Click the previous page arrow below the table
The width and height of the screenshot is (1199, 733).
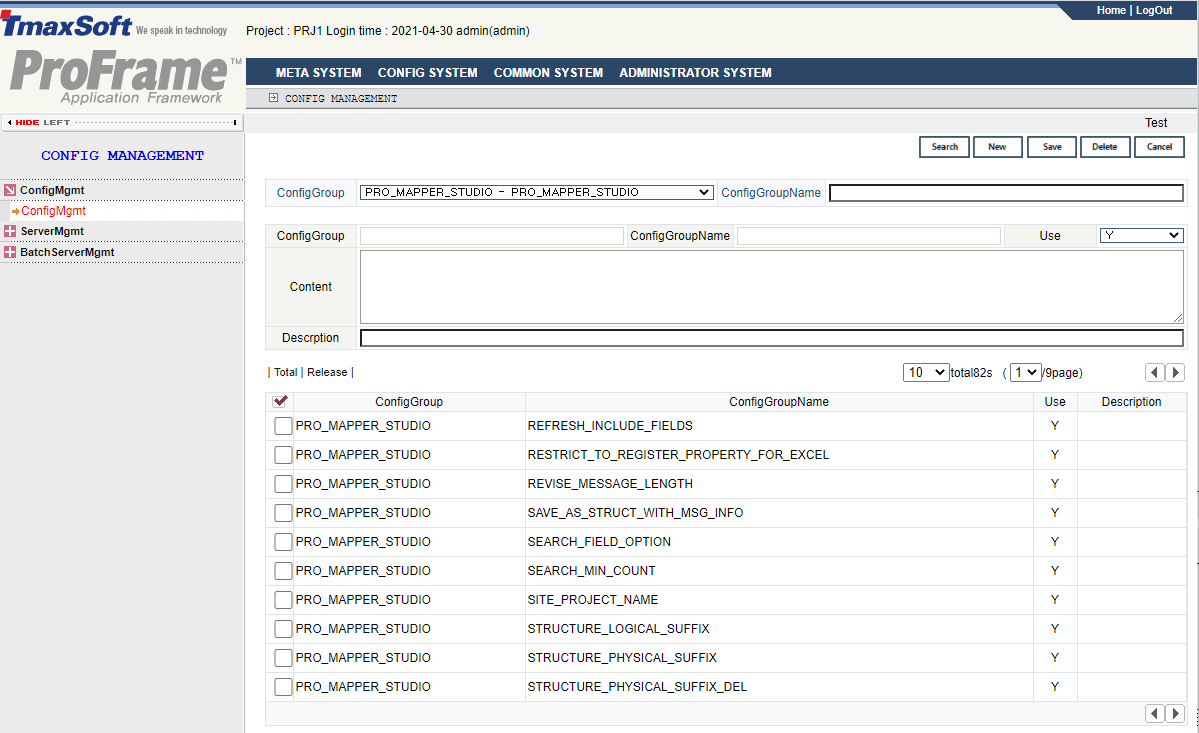coord(1155,713)
